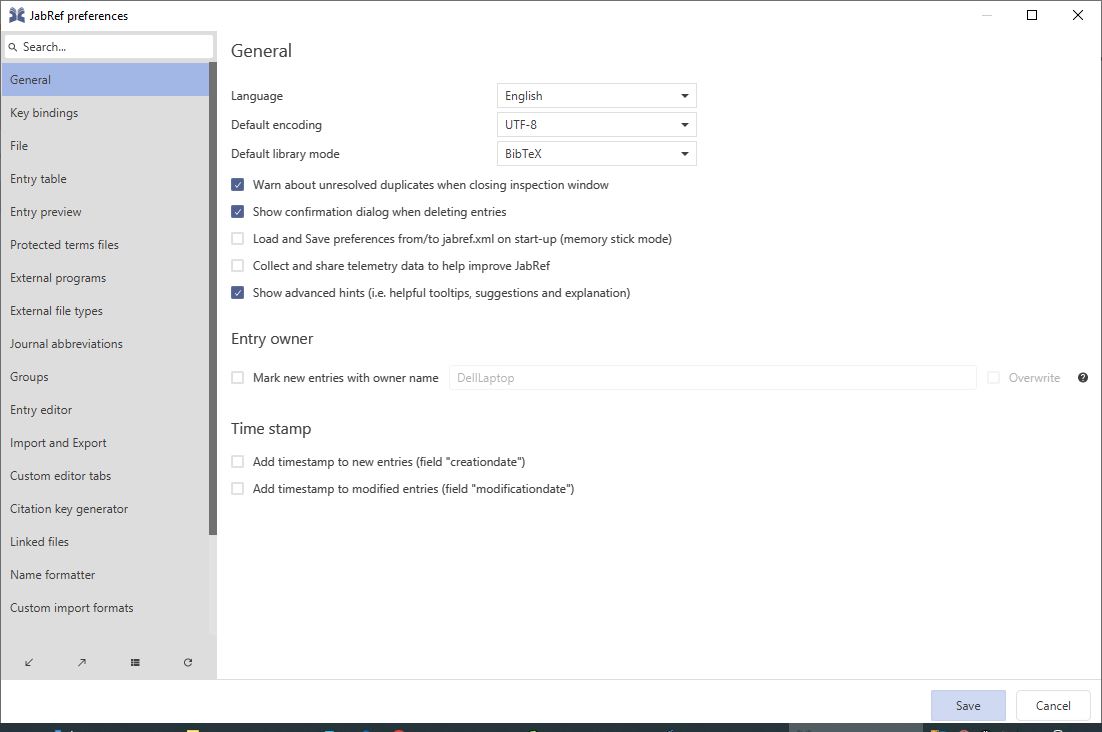Maximize the JabRef preferences window
Image resolution: width=1102 pixels, height=732 pixels.
pyautogui.click(x=1032, y=15)
